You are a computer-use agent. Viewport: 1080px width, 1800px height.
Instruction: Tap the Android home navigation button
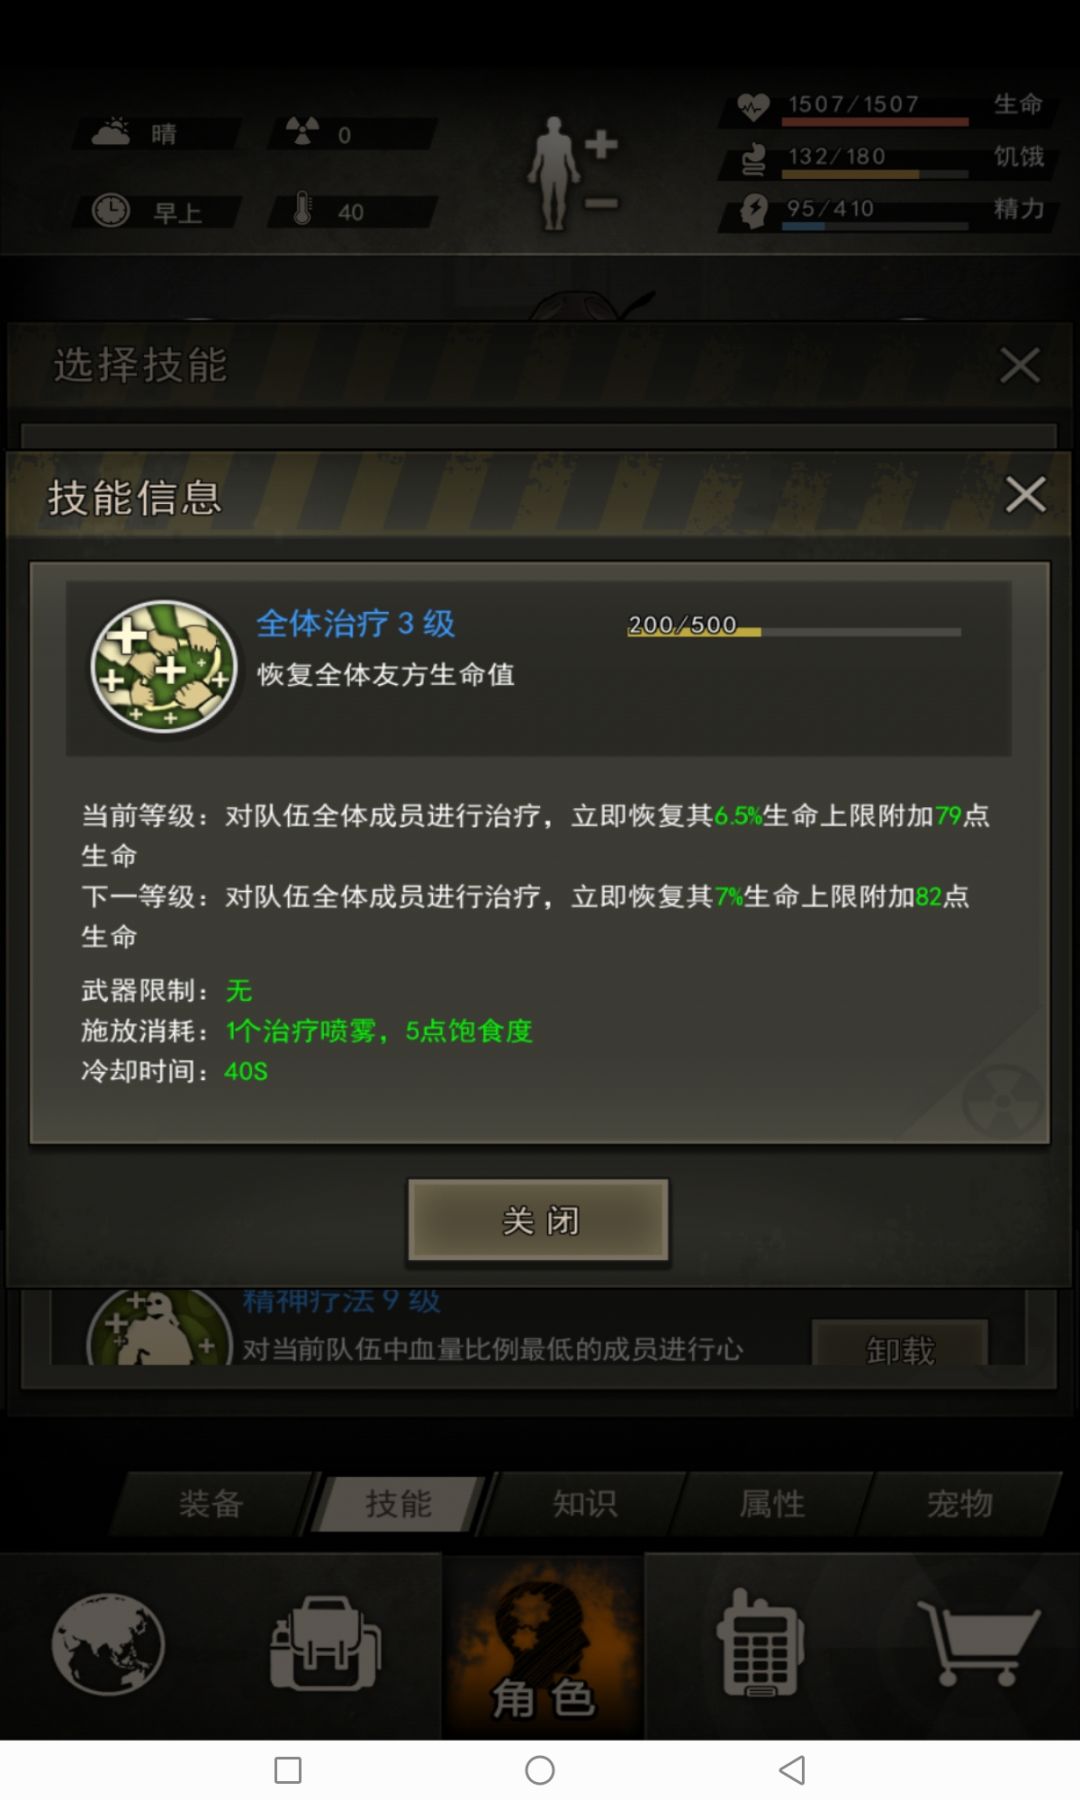(x=540, y=1770)
